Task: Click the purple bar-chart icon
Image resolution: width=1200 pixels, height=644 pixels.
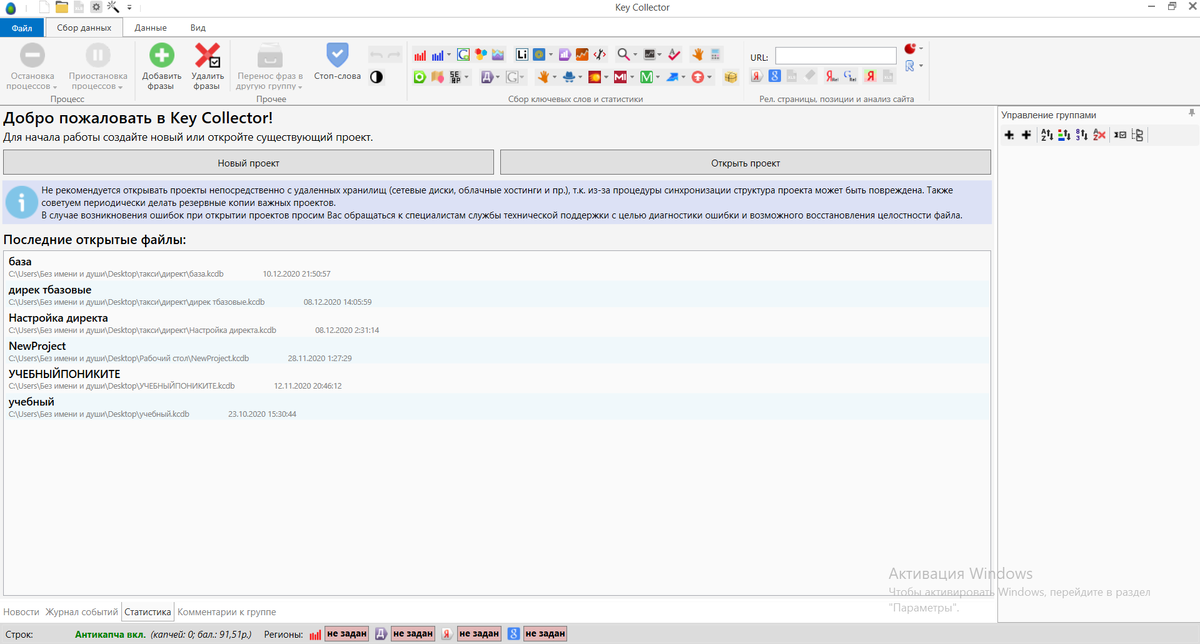Action: pos(564,55)
